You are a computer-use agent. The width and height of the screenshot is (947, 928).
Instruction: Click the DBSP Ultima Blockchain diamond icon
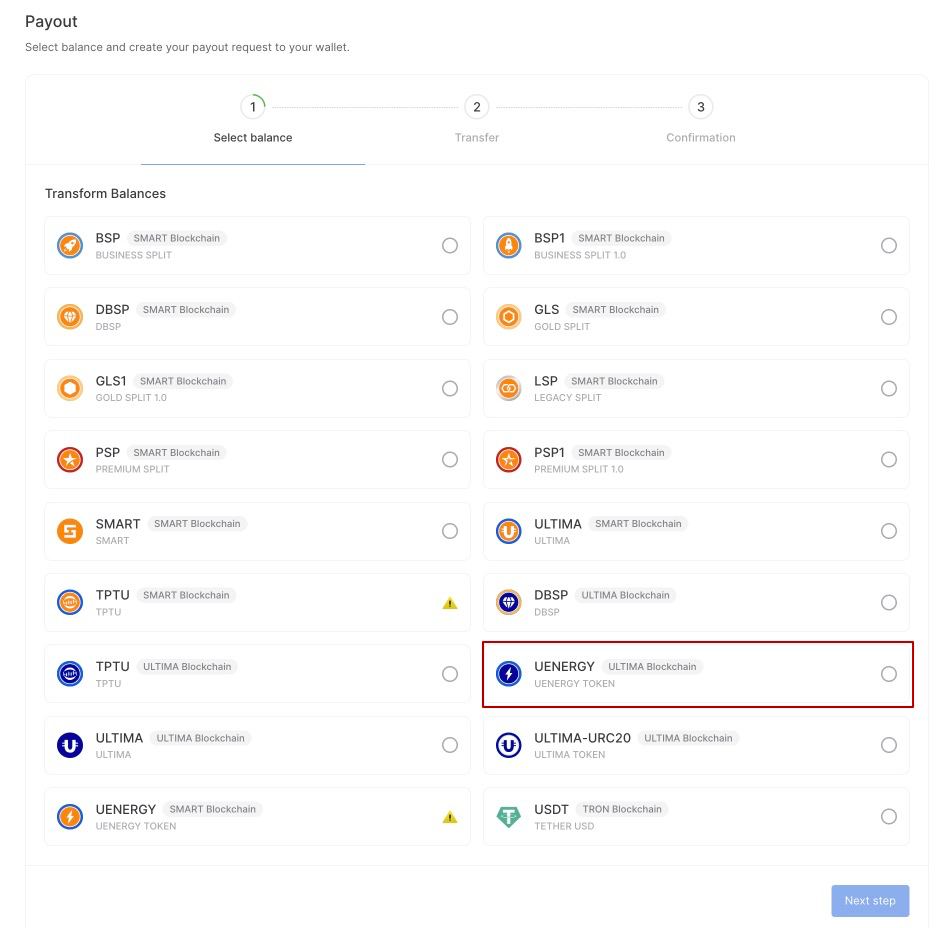pos(509,602)
